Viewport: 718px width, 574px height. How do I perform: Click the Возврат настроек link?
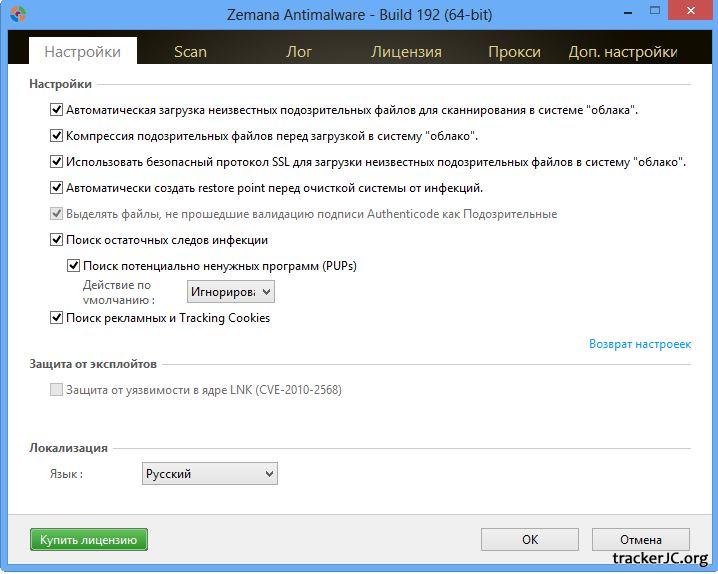(639, 344)
